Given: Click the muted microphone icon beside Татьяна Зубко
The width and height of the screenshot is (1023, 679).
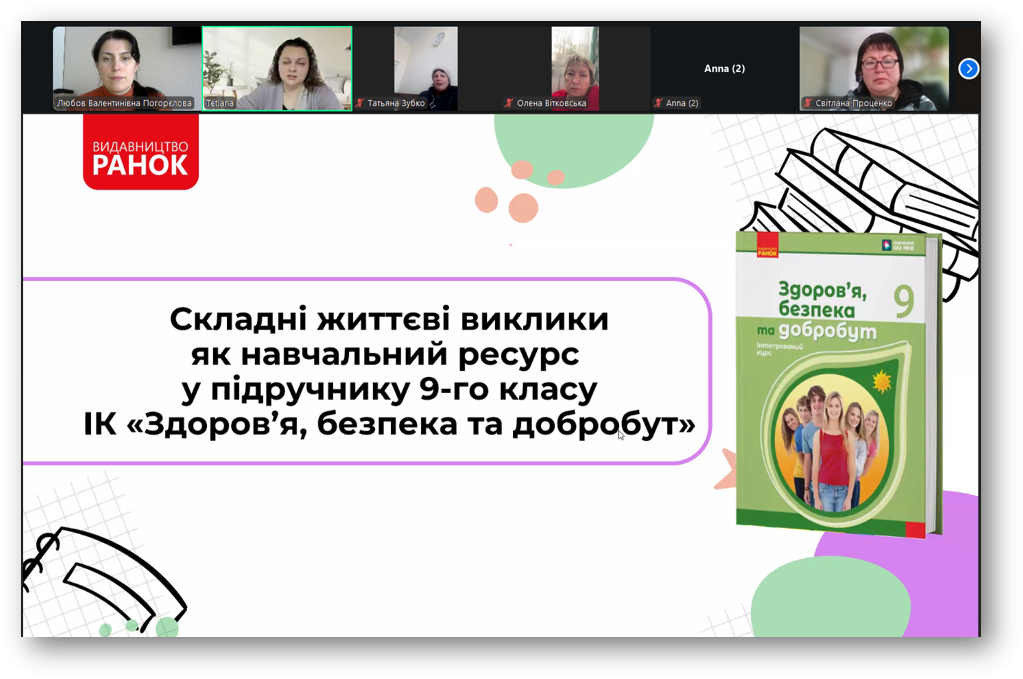Looking at the screenshot, I should 361,103.
